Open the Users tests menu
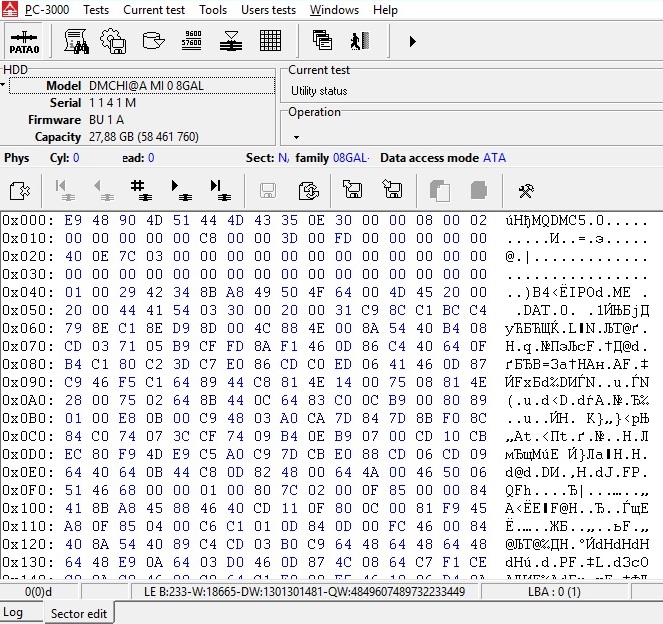 click(x=268, y=10)
